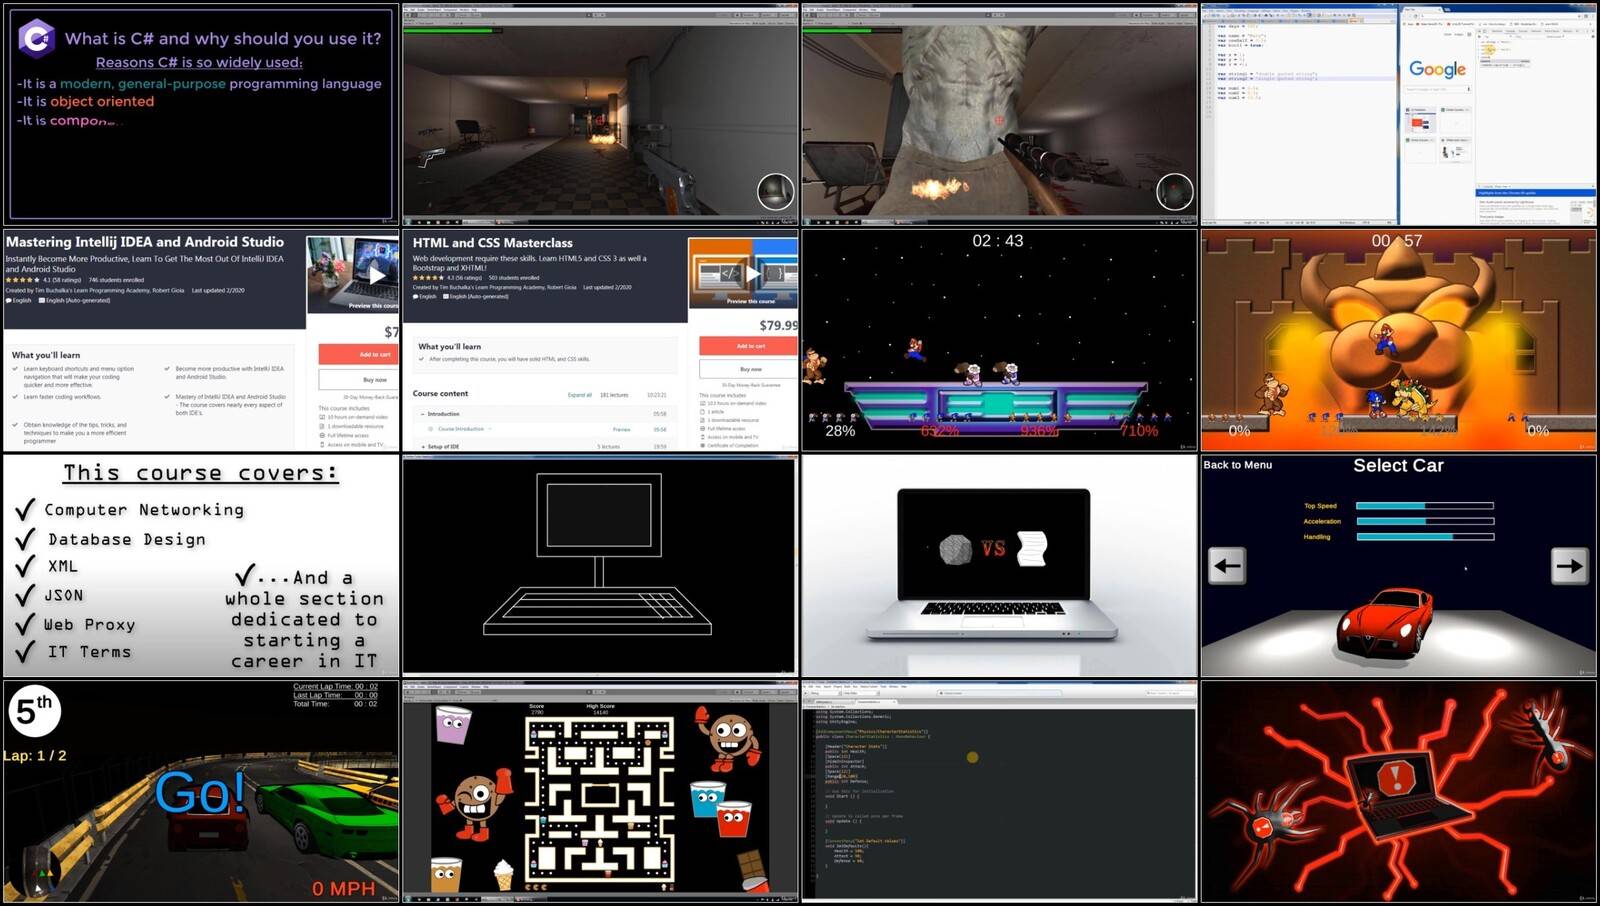1600x906 pixels.
Task: Click the 'Reasons C# is so widely used' heading
Action: [199, 62]
